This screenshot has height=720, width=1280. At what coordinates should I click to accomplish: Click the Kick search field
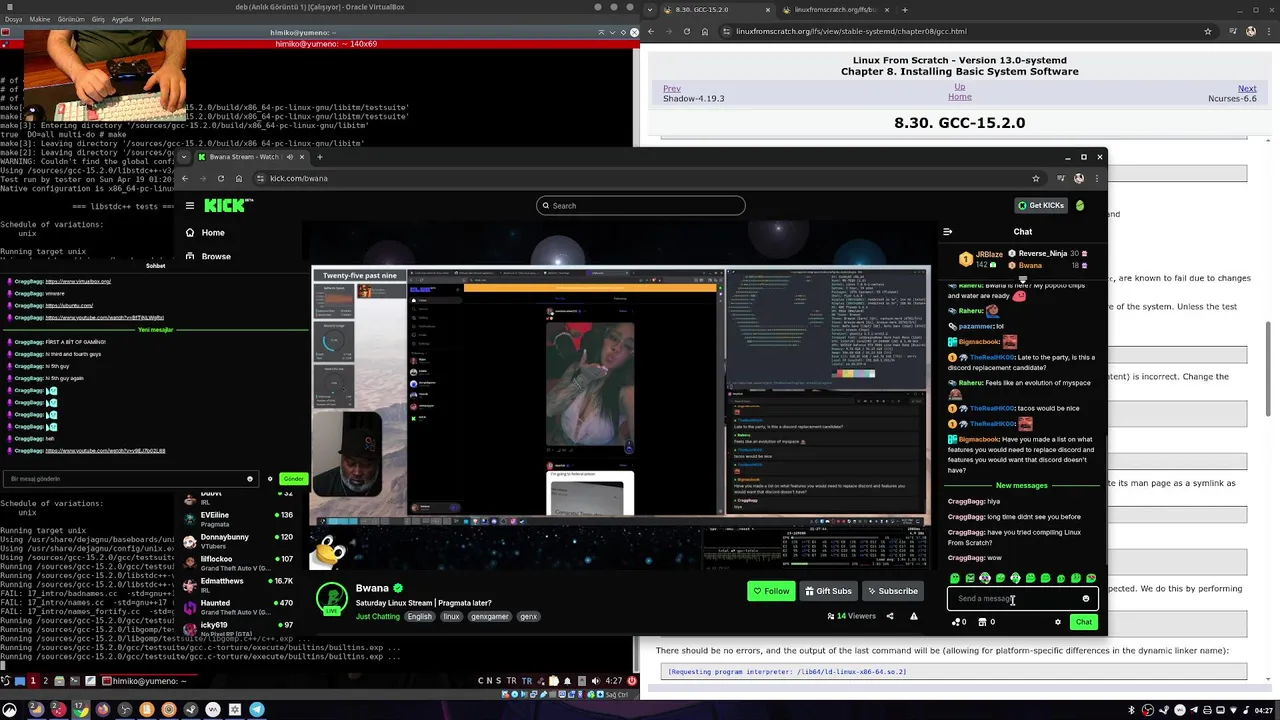[x=640, y=206]
